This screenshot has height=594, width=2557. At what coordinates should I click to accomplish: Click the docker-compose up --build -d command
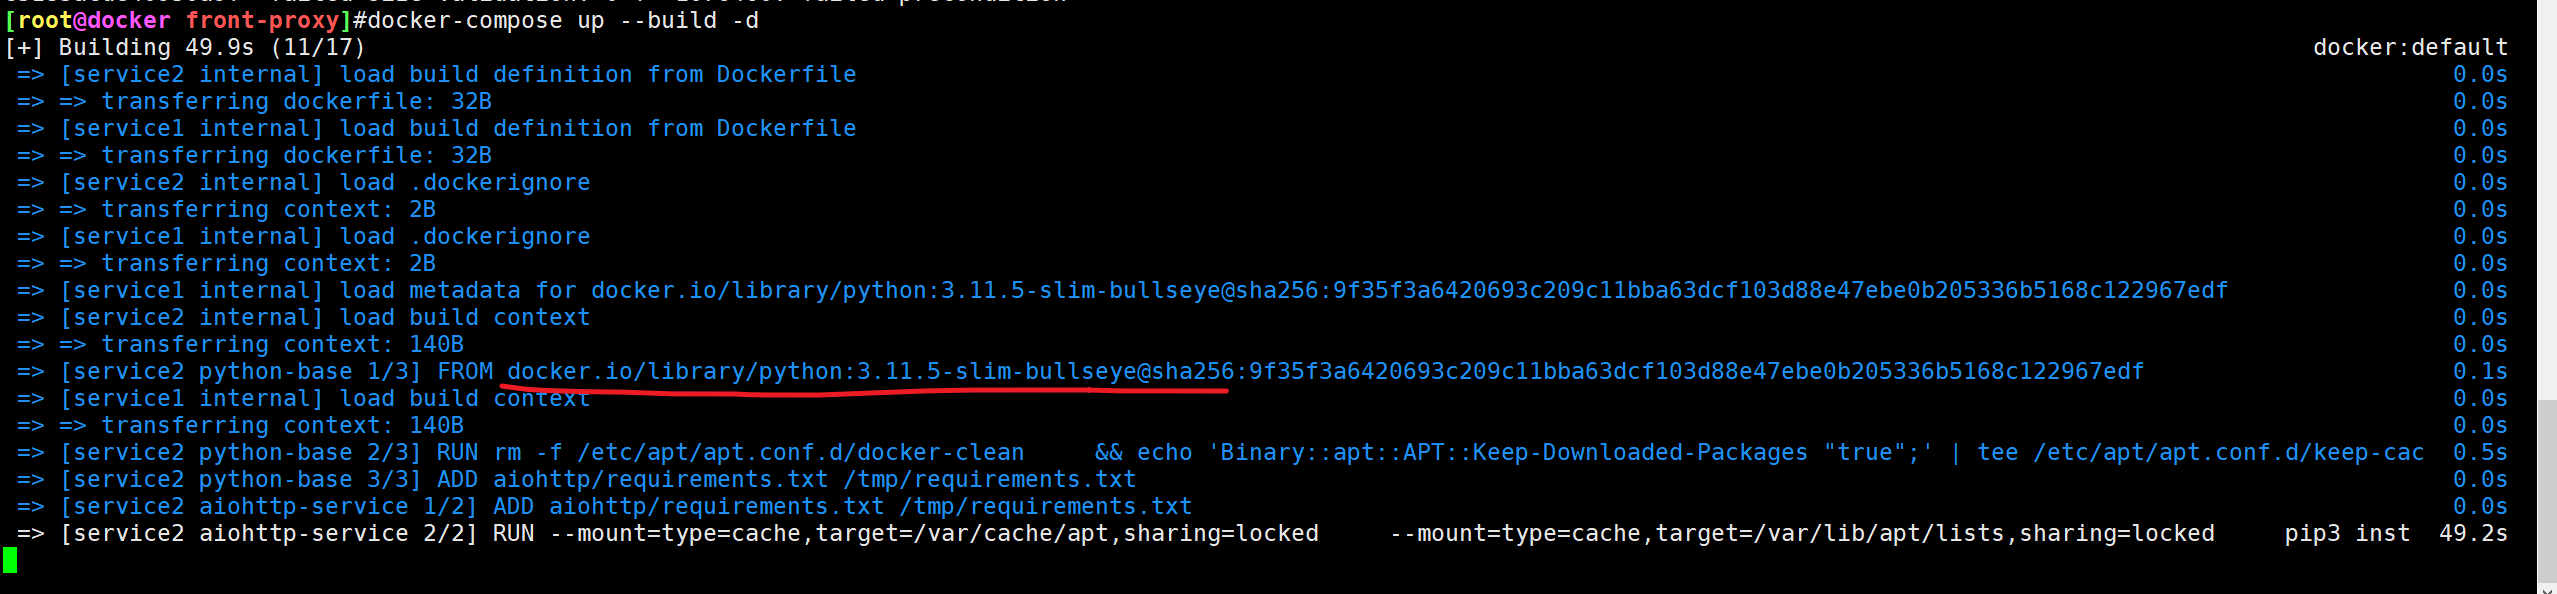[x=563, y=20]
